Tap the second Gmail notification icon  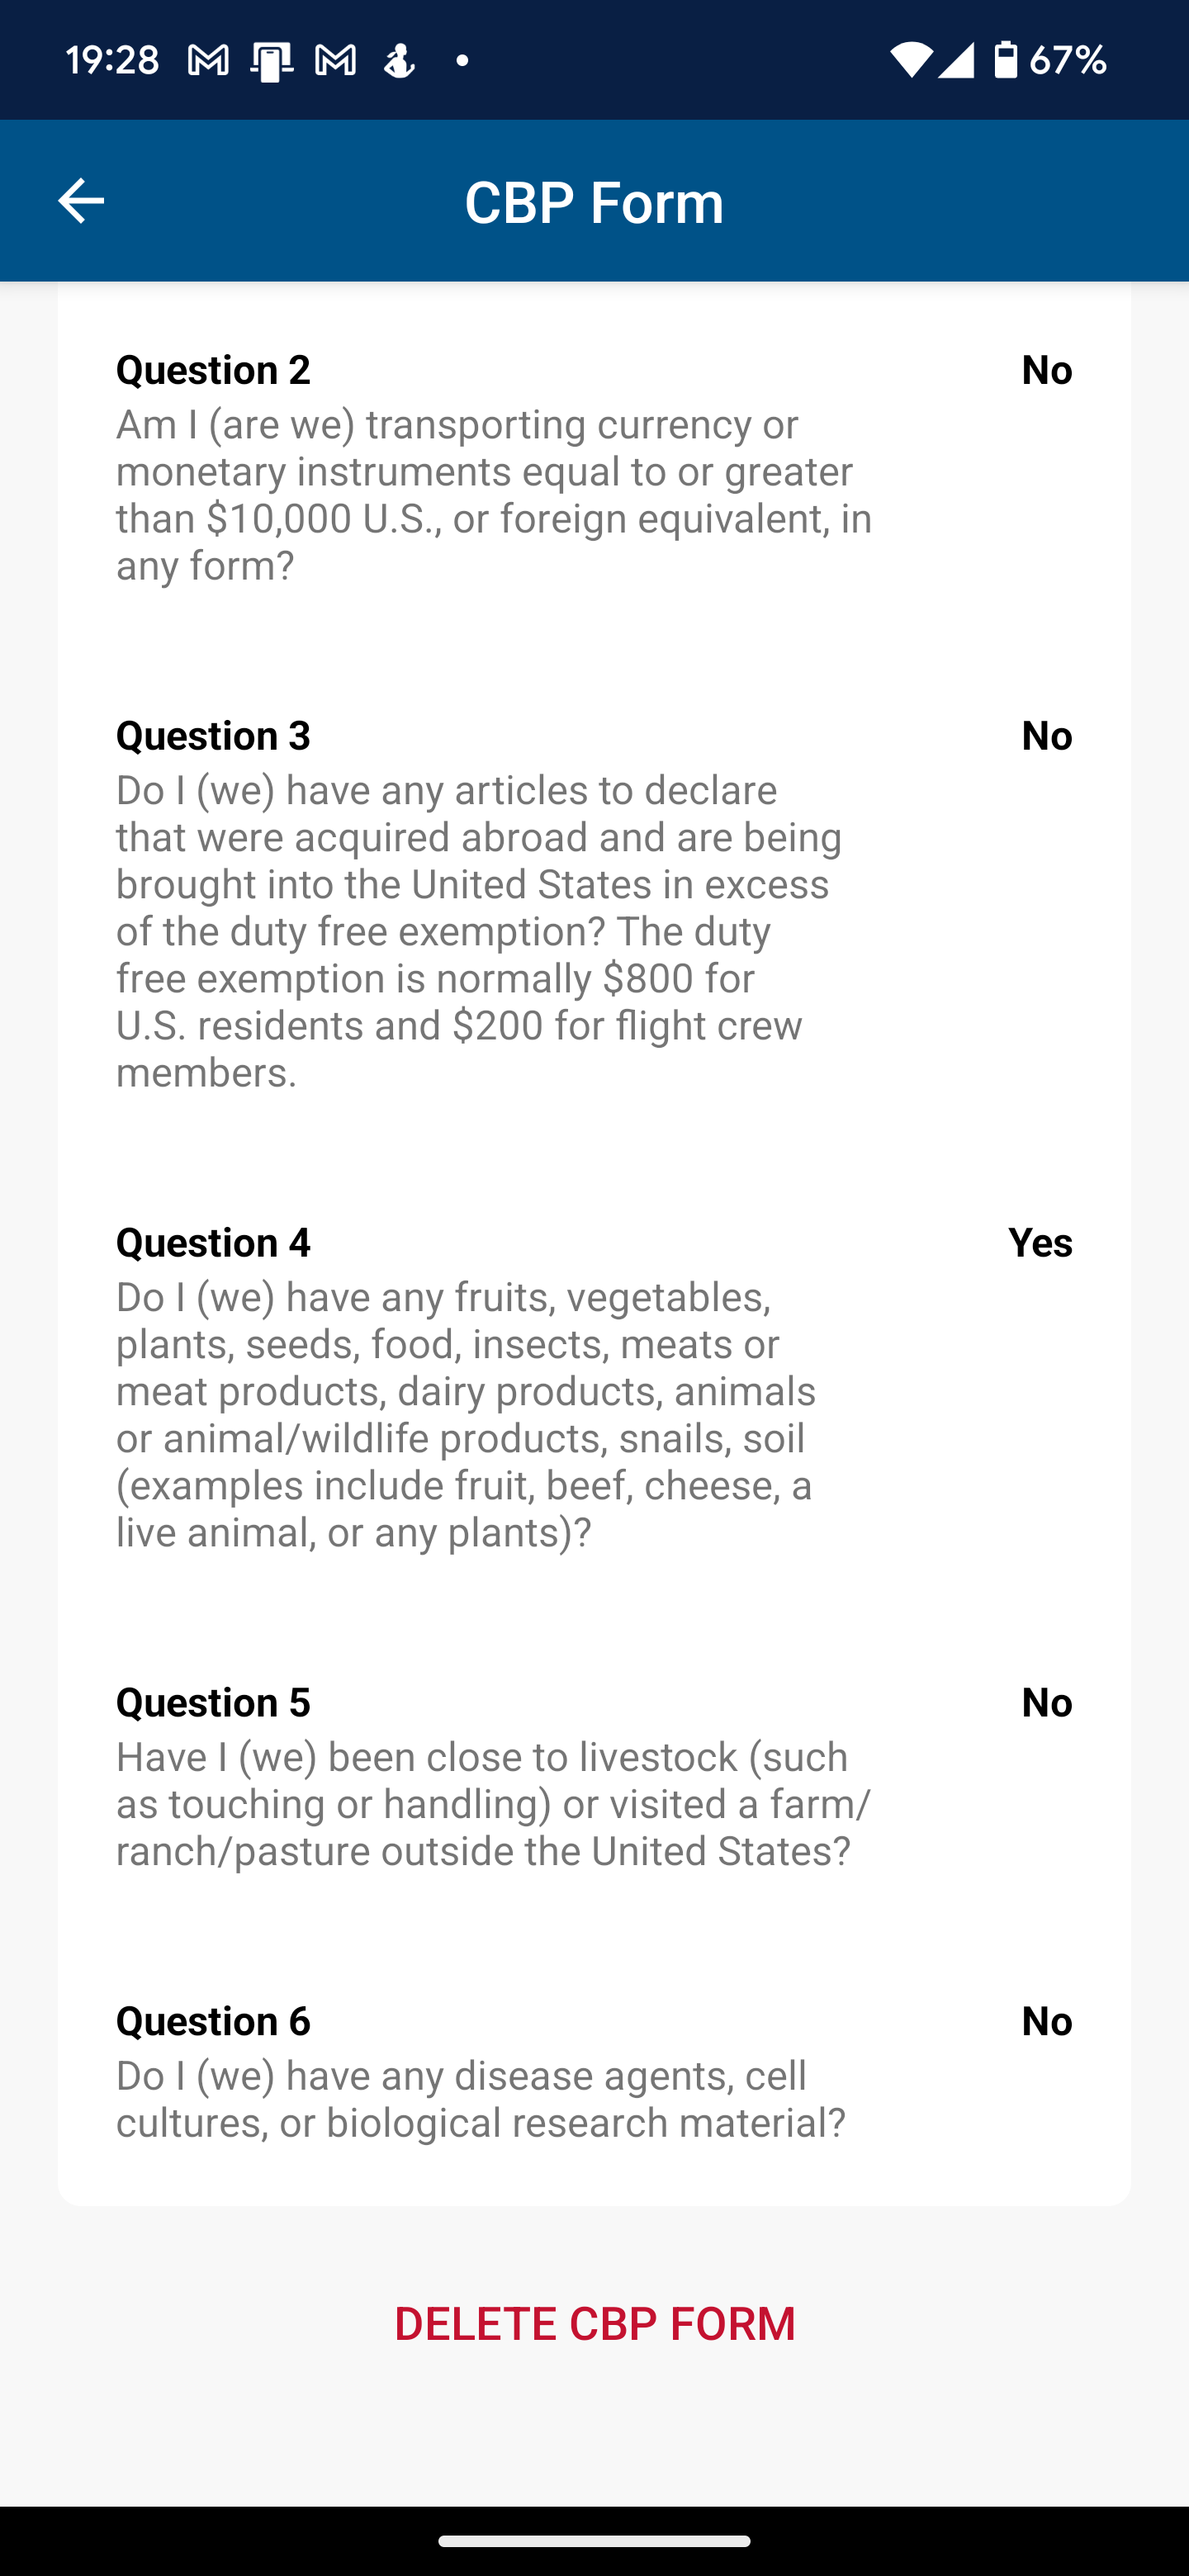tap(335, 61)
